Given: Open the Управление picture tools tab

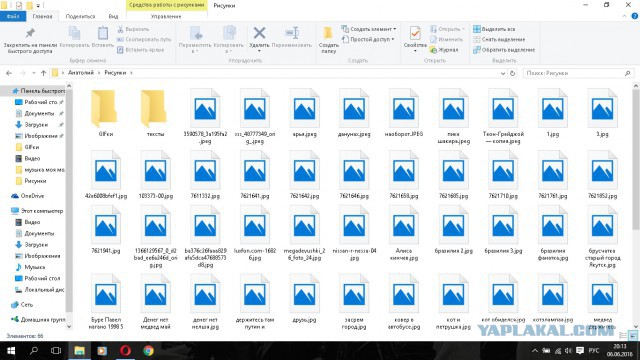Looking at the screenshot, I should tap(166, 16).
